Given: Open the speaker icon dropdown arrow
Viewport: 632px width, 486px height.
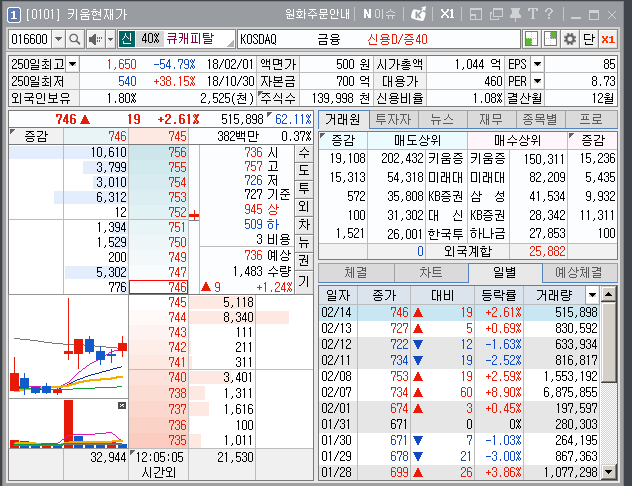Looking at the screenshot, I should click(110, 39).
